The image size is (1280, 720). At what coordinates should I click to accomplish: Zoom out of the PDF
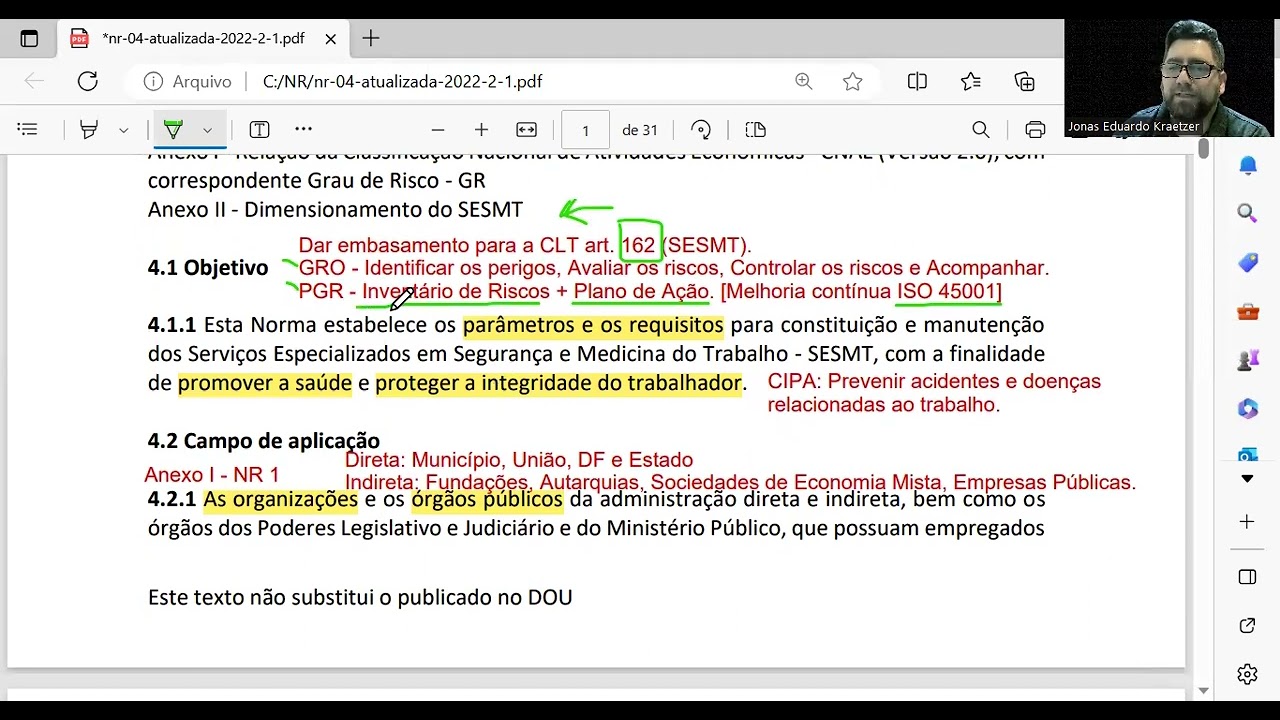[437, 130]
